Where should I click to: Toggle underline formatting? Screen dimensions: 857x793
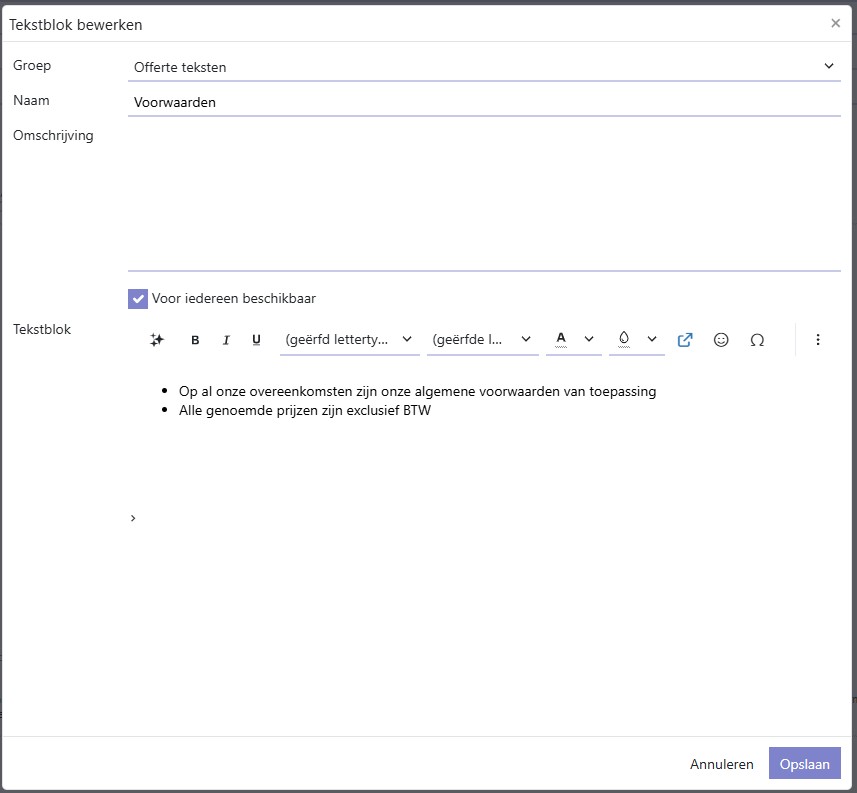(x=256, y=340)
